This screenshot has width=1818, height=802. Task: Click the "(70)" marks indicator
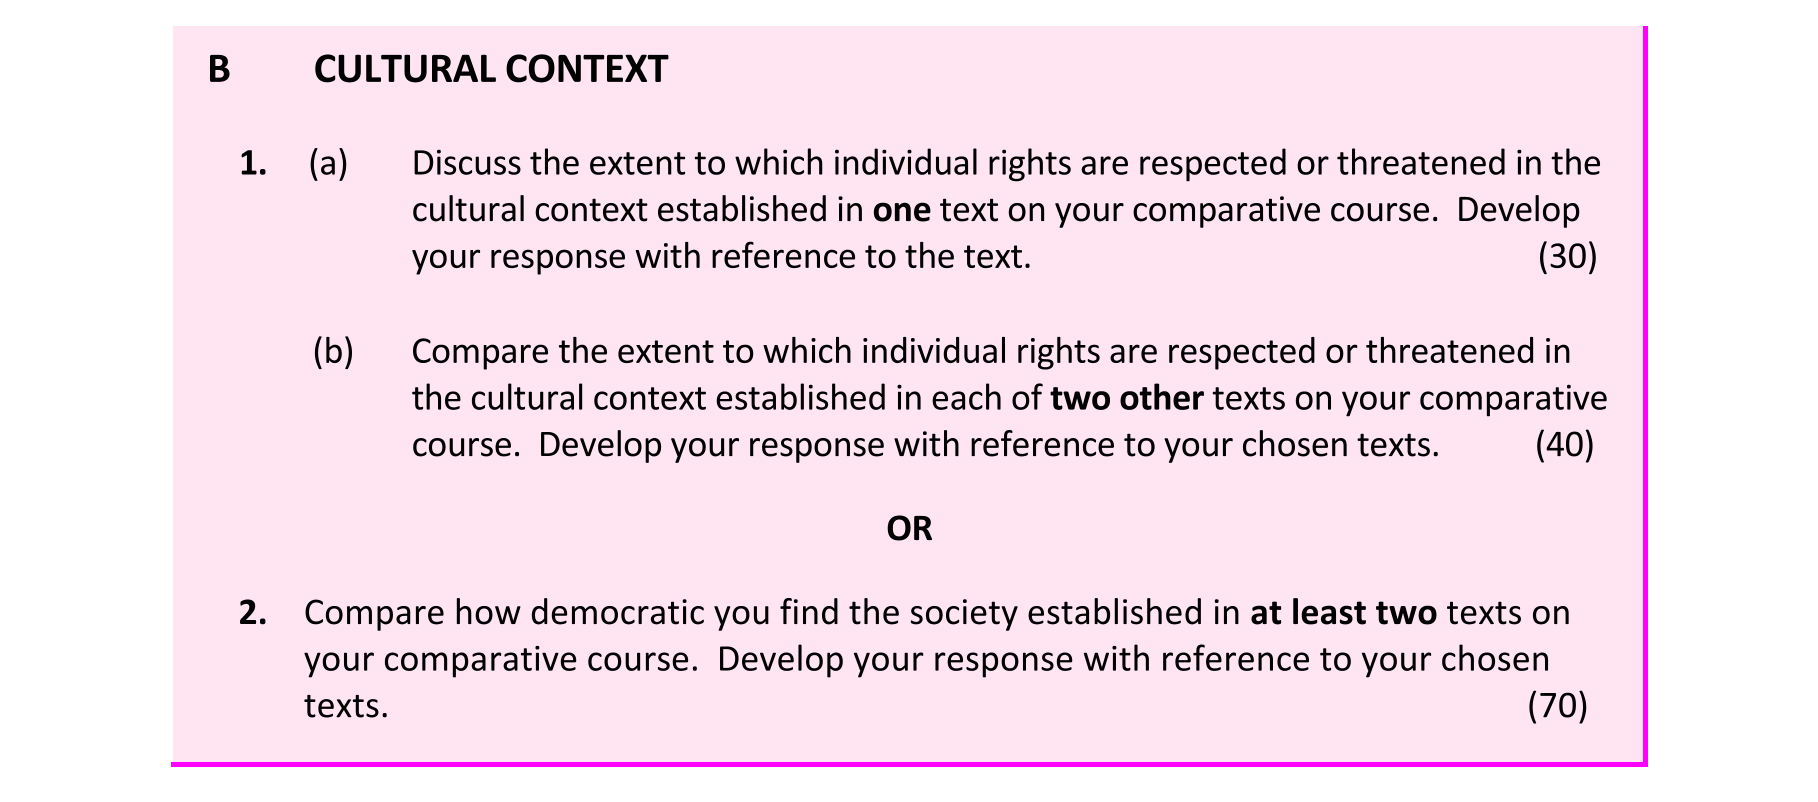[1557, 706]
